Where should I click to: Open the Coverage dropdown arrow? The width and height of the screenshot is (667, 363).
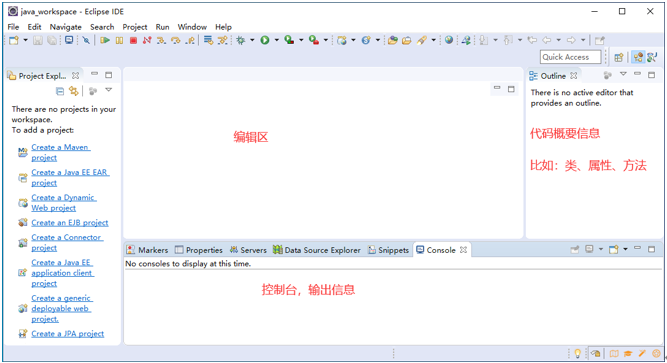[x=301, y=40]
